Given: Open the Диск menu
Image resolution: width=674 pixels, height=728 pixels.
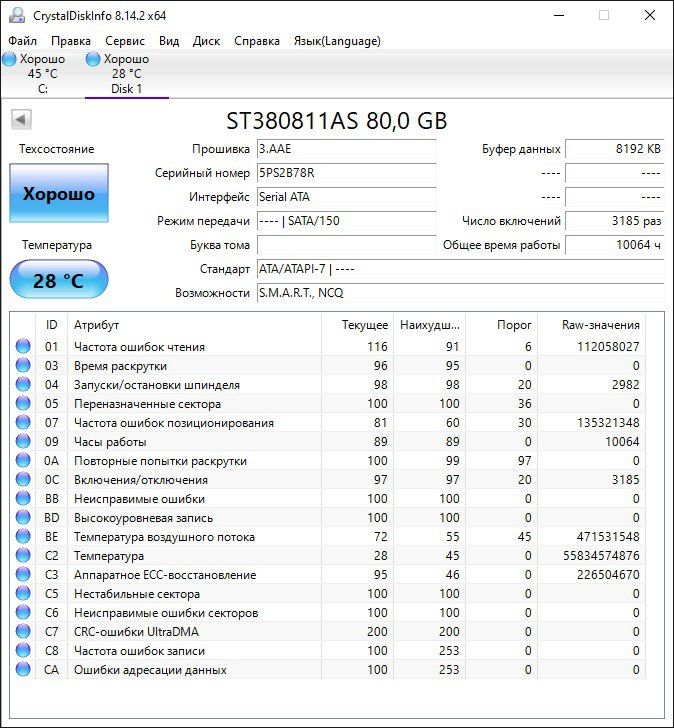Looking at the screenshot, I should click(206, 41).
